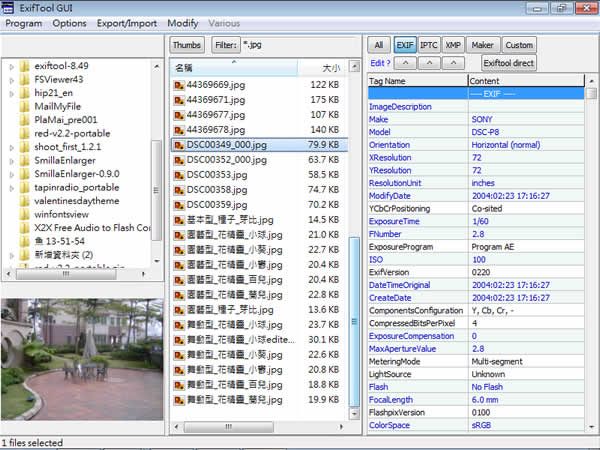Open the Modify menu
600x450 pixels.
click(183, 23)
